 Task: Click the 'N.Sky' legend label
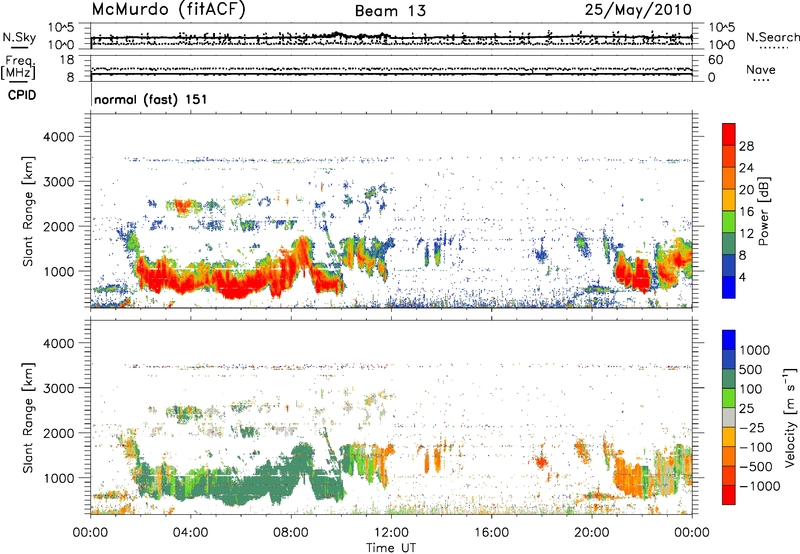[19, 37]
